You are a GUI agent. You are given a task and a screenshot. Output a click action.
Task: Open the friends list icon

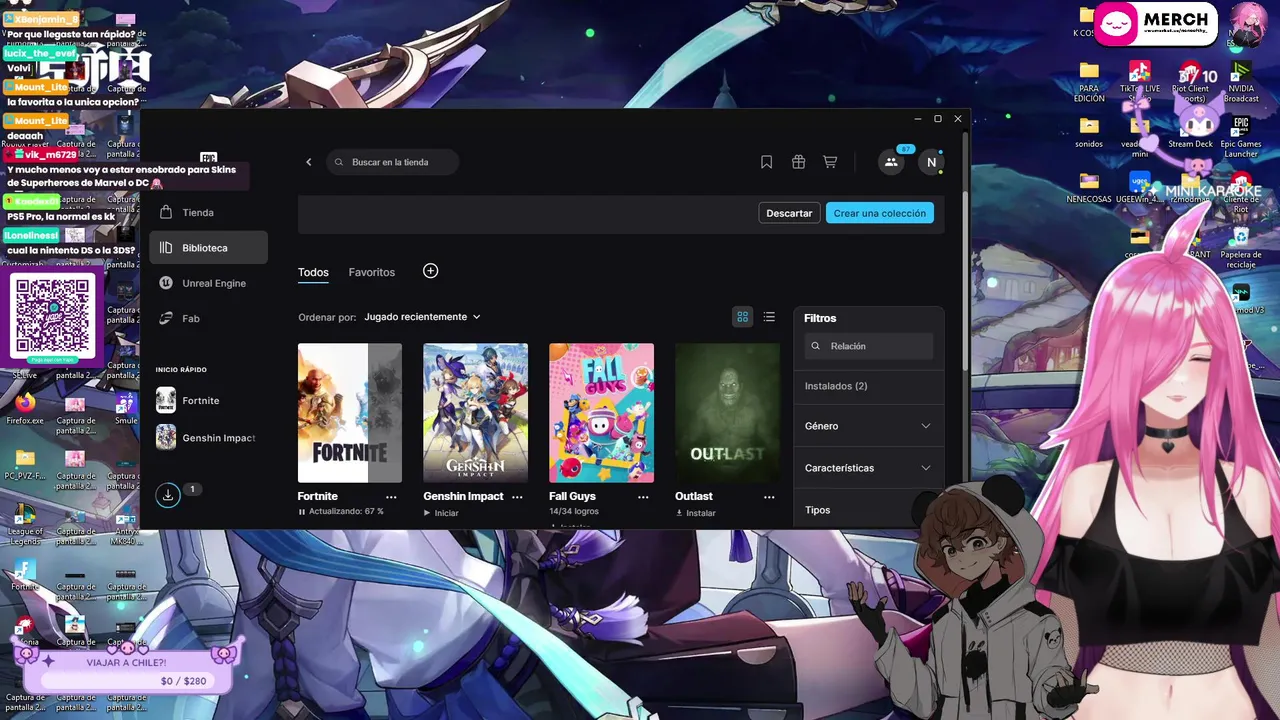pos(891,162)
